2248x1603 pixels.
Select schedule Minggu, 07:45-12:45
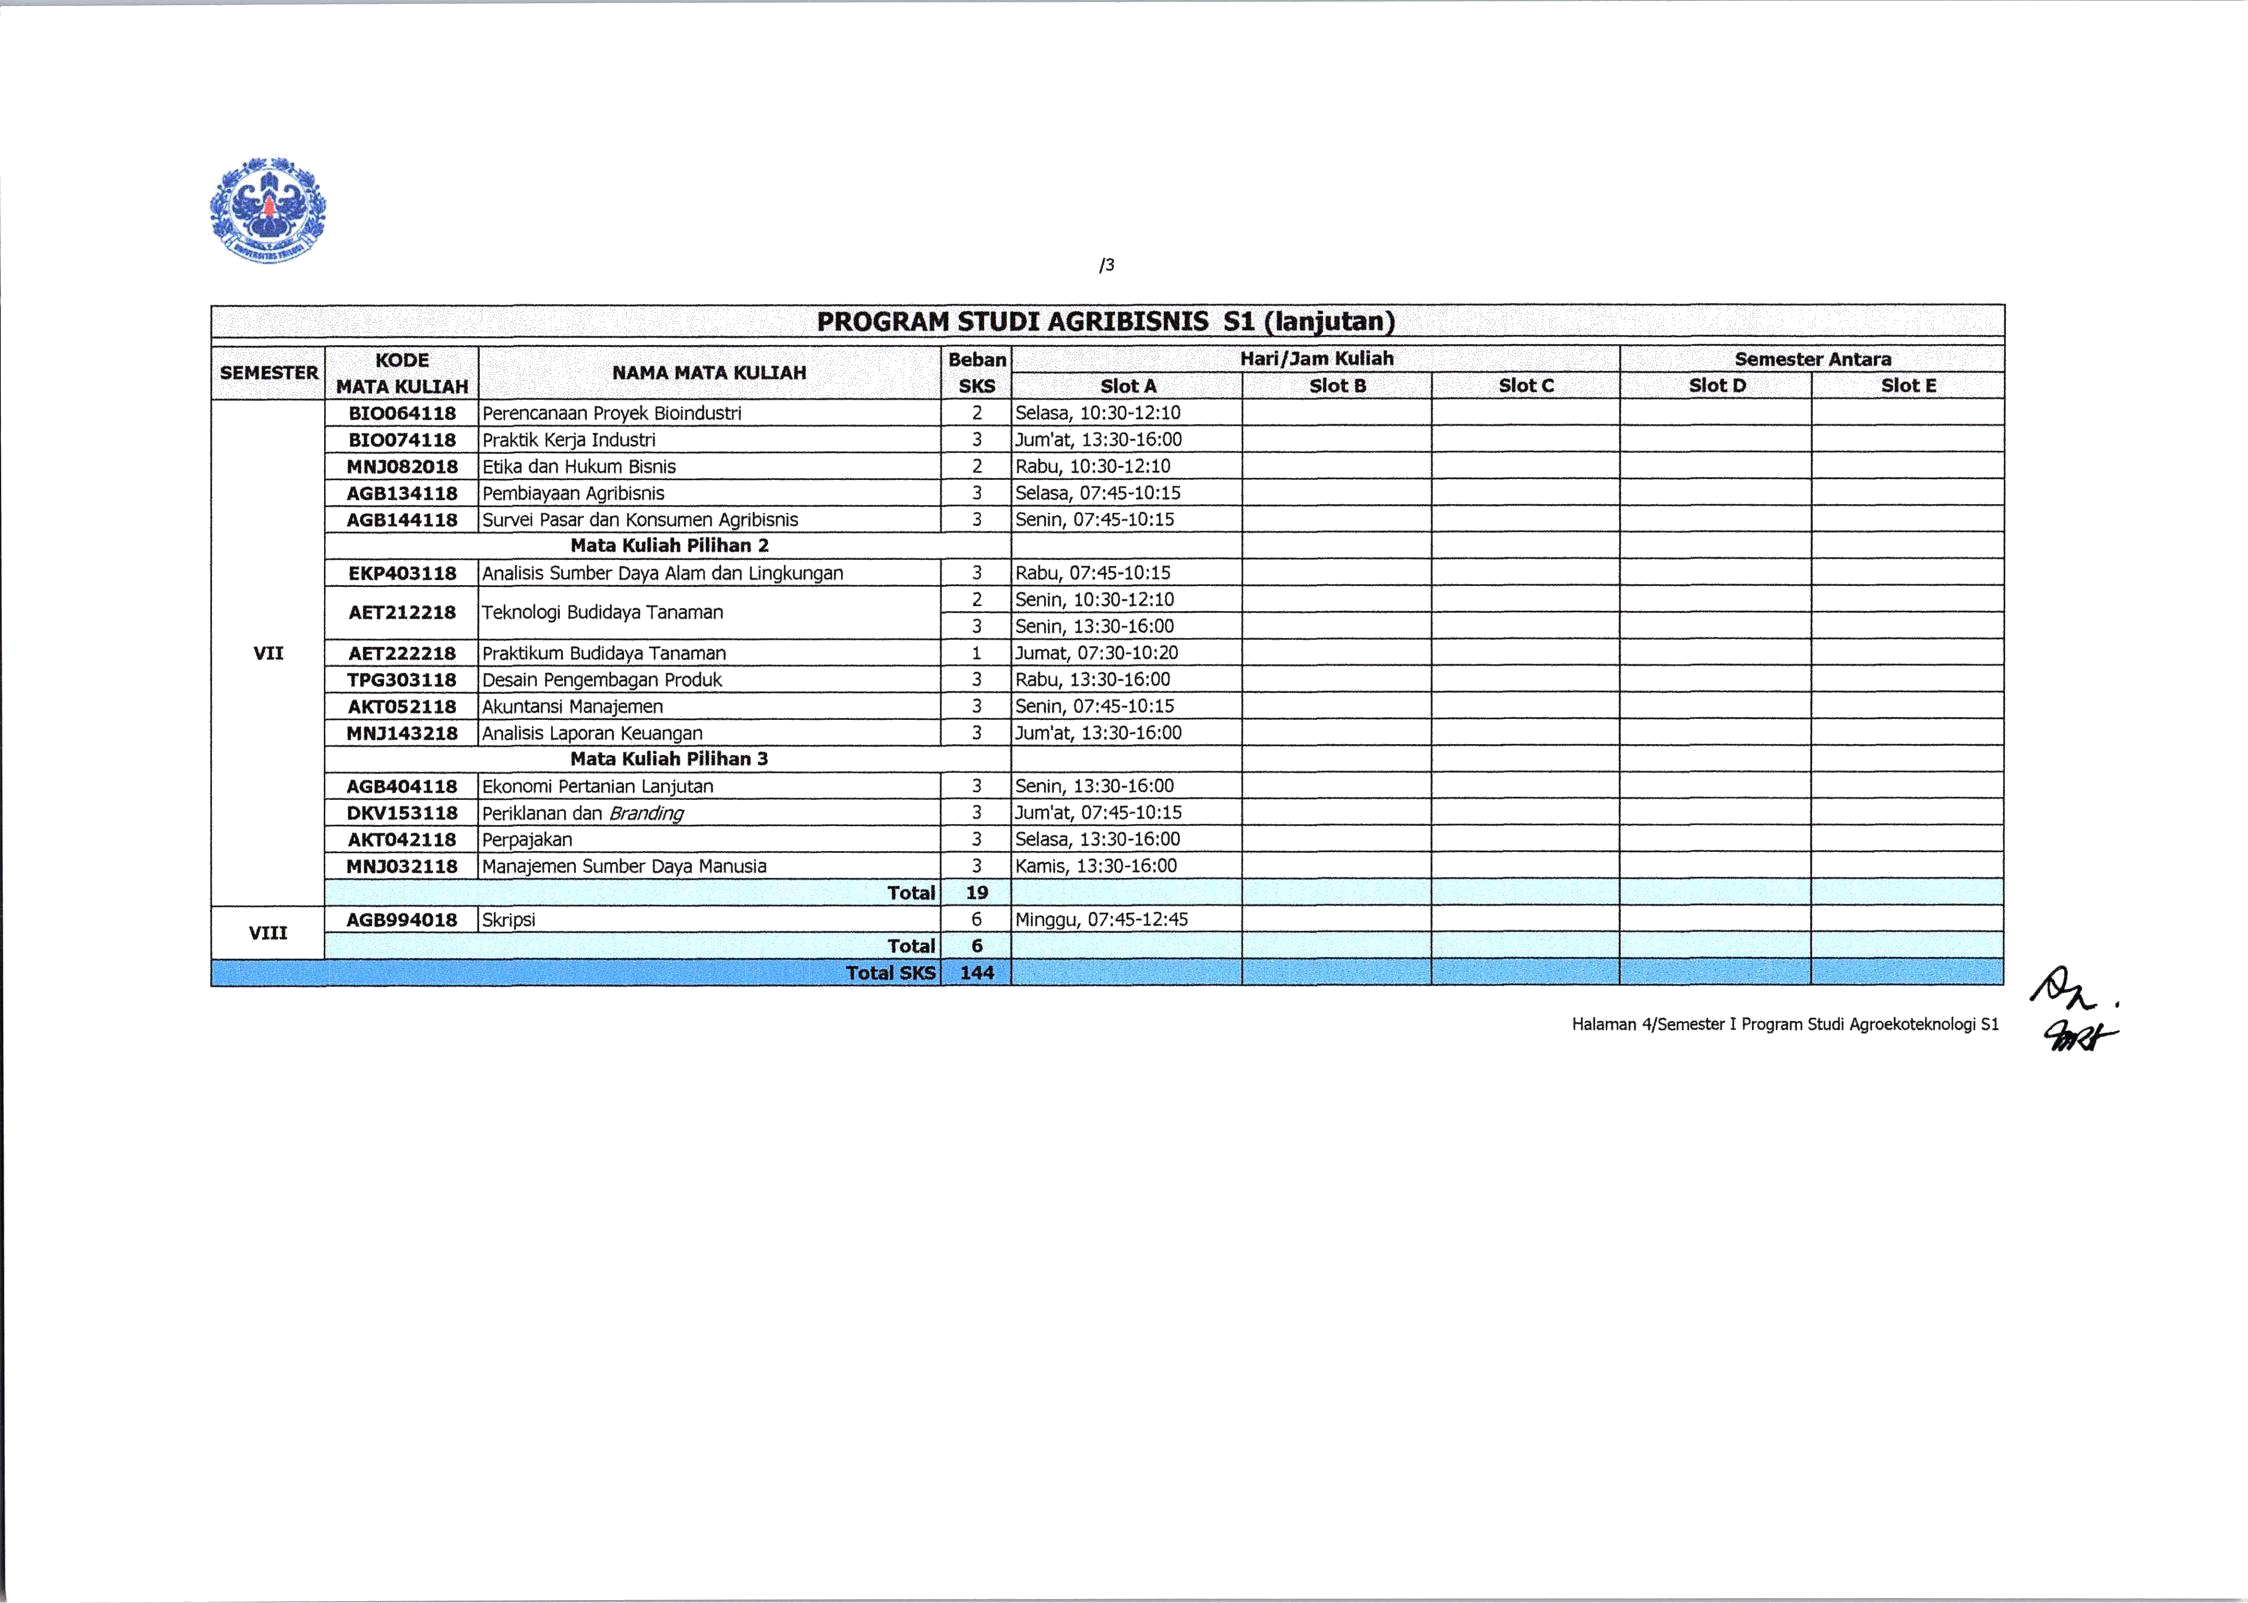pyautogui.click(x=1101, y=920)
